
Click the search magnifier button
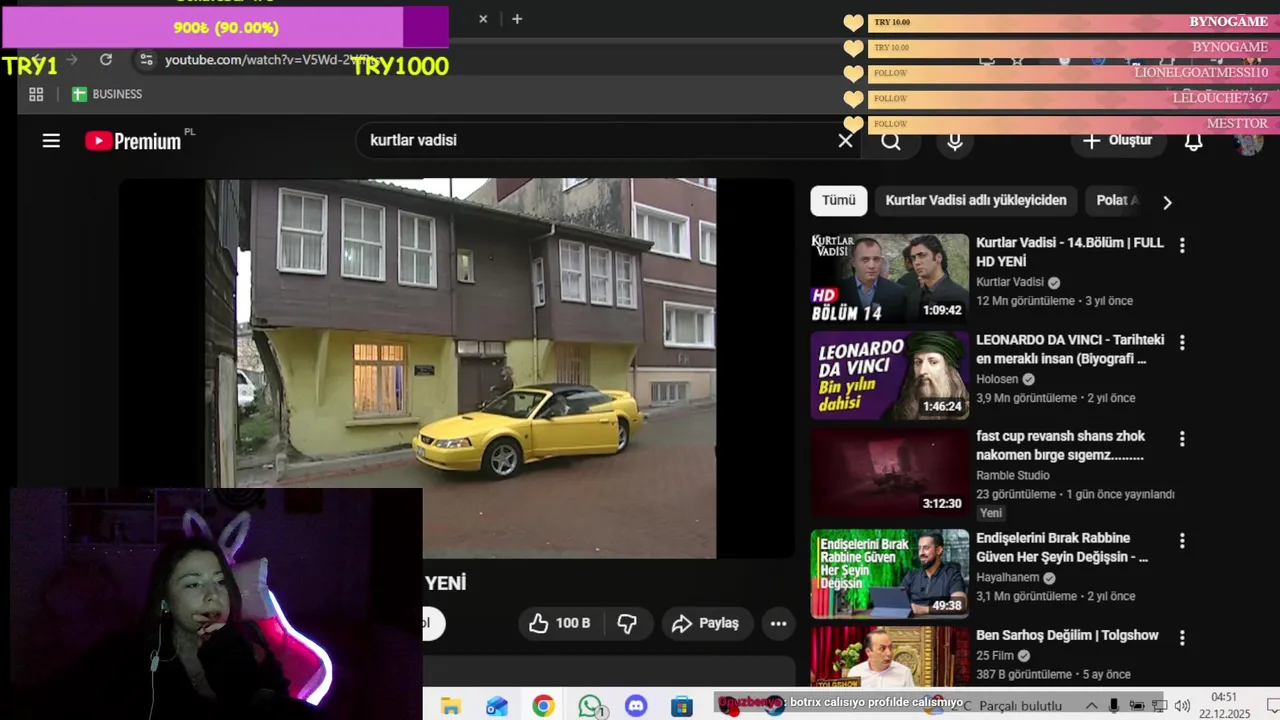tap(891, 141)
